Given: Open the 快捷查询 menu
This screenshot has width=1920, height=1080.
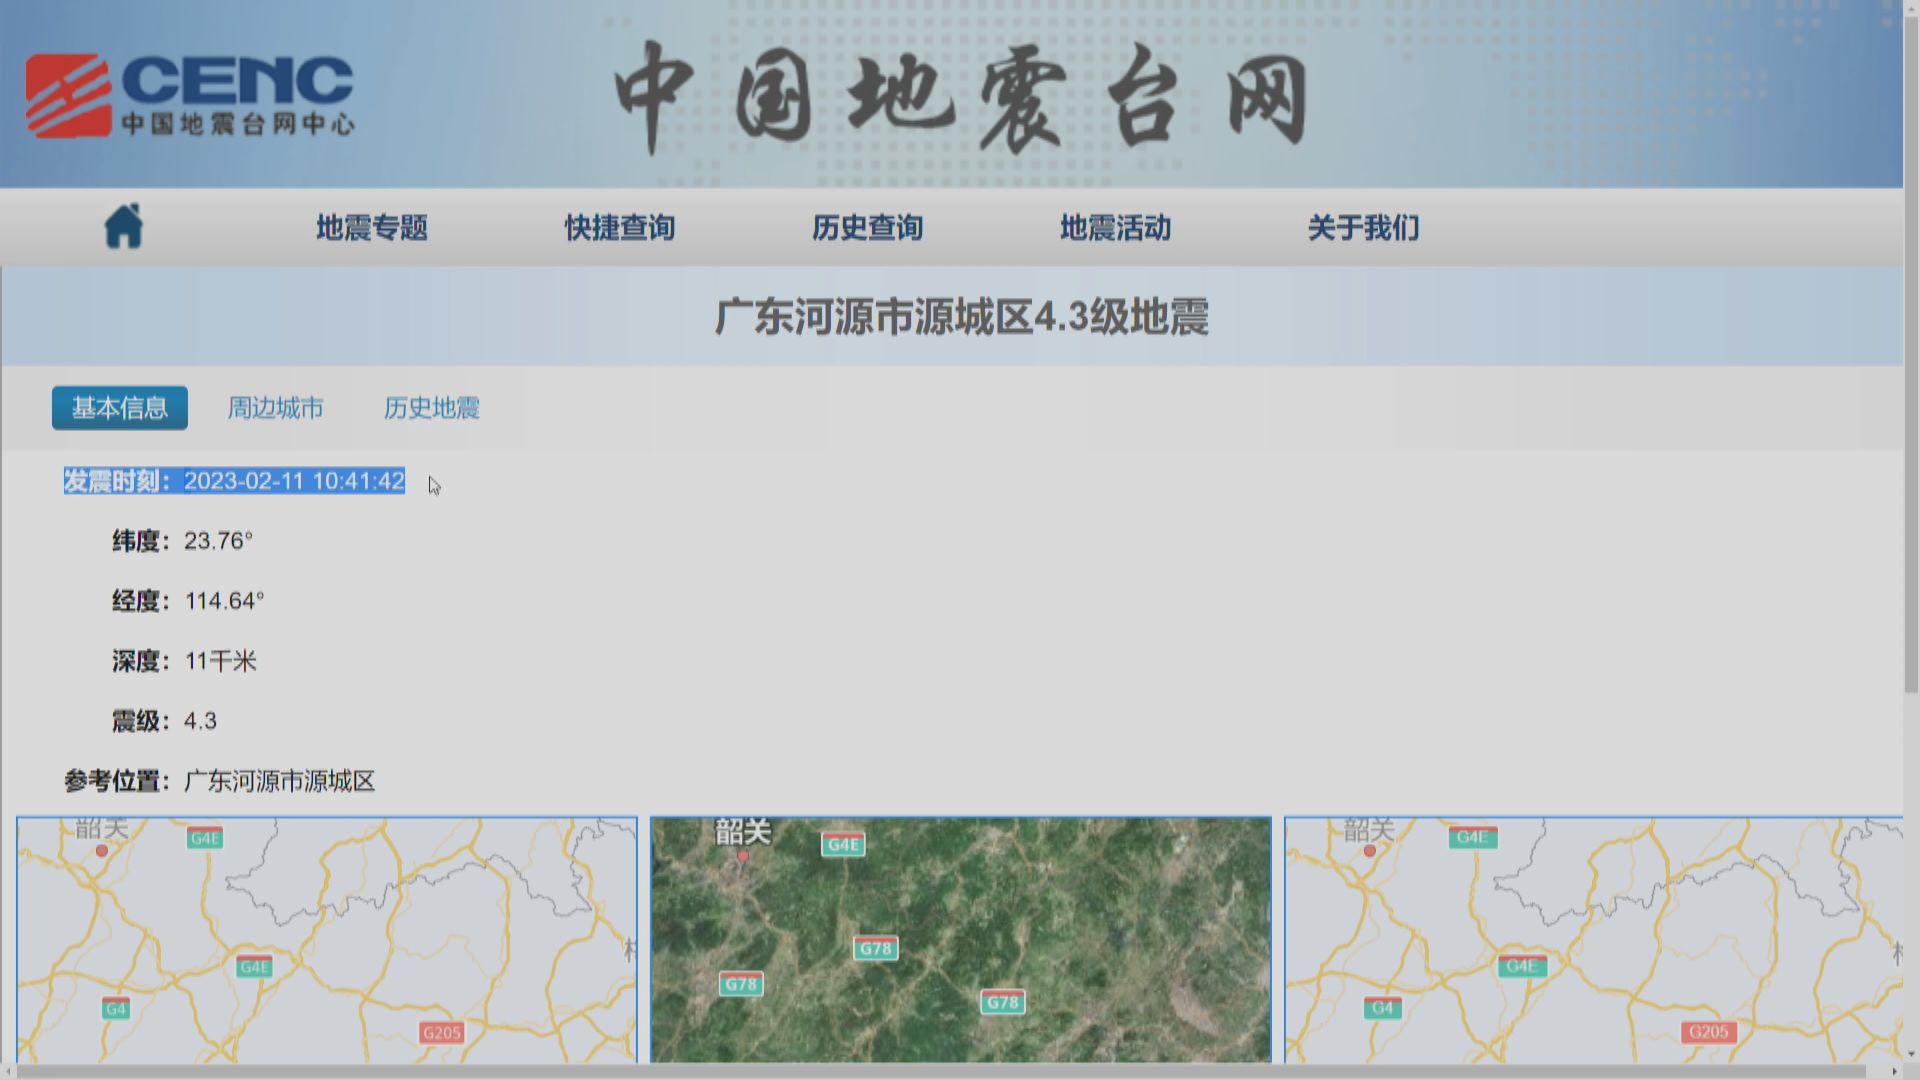Looking at the screenshot, I should click(x=620, y=228).
